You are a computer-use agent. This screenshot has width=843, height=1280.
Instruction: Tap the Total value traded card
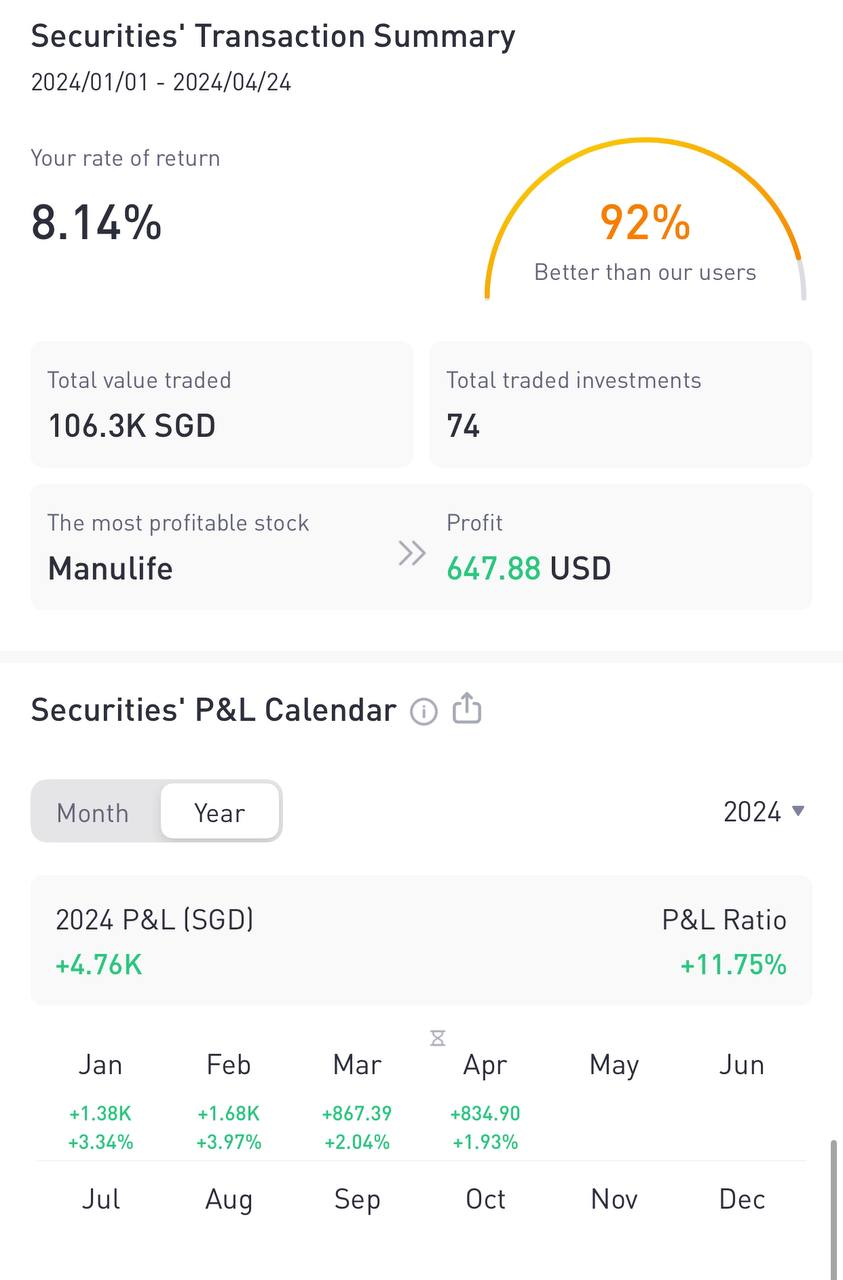(x=221, y=404)
